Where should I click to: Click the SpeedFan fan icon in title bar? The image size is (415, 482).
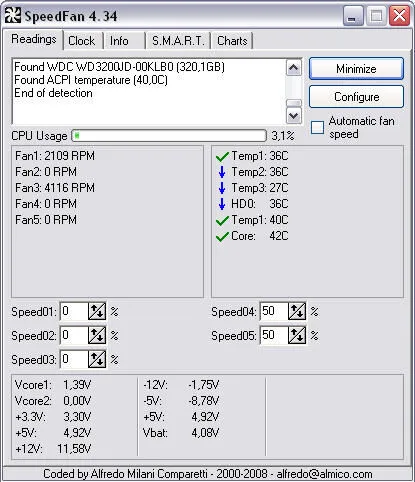coord(13,15)
